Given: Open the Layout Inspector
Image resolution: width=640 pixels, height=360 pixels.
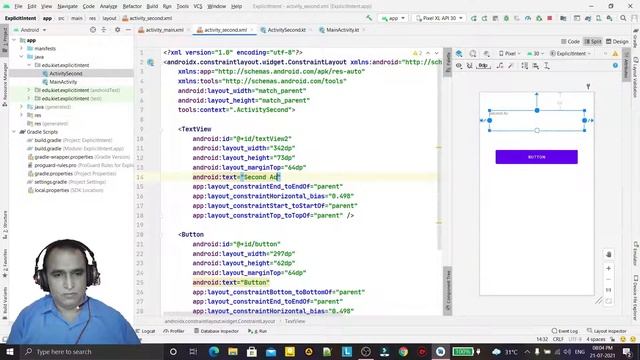Looking at the screenshot, I should (607, 331).
